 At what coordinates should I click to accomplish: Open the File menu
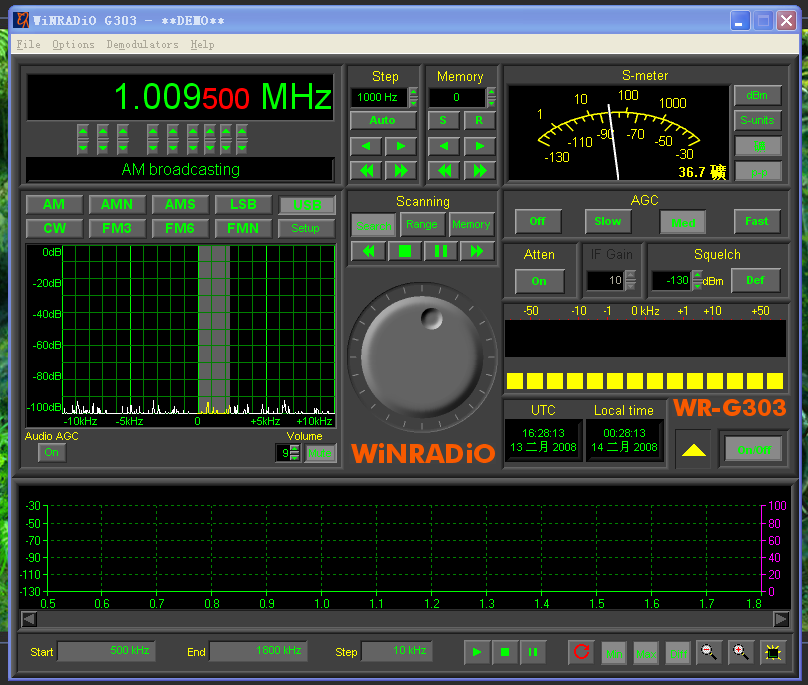[x=29, y=44]
